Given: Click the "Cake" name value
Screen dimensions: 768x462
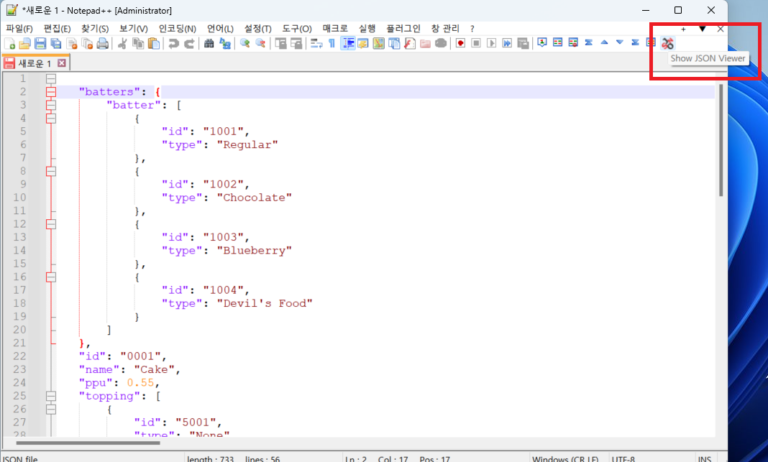Looking at the screenshot, I should pos(154,369).
